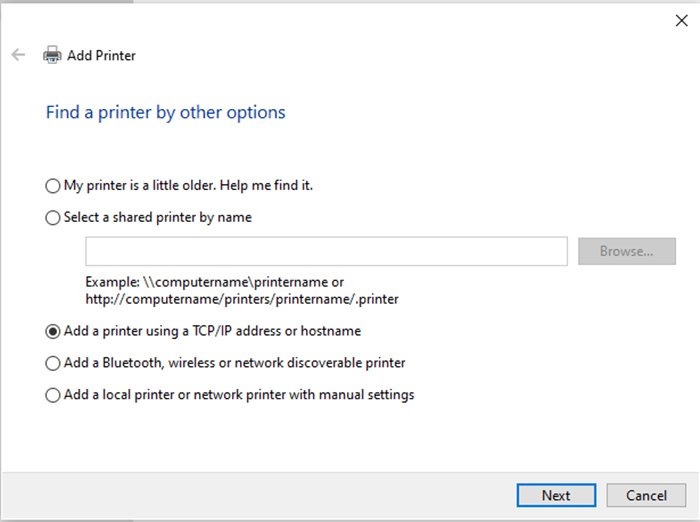The width and height of the screenshot is (700, 522).
Task: Click inside the shared printer name text box
Action: [x=326, y=251]
